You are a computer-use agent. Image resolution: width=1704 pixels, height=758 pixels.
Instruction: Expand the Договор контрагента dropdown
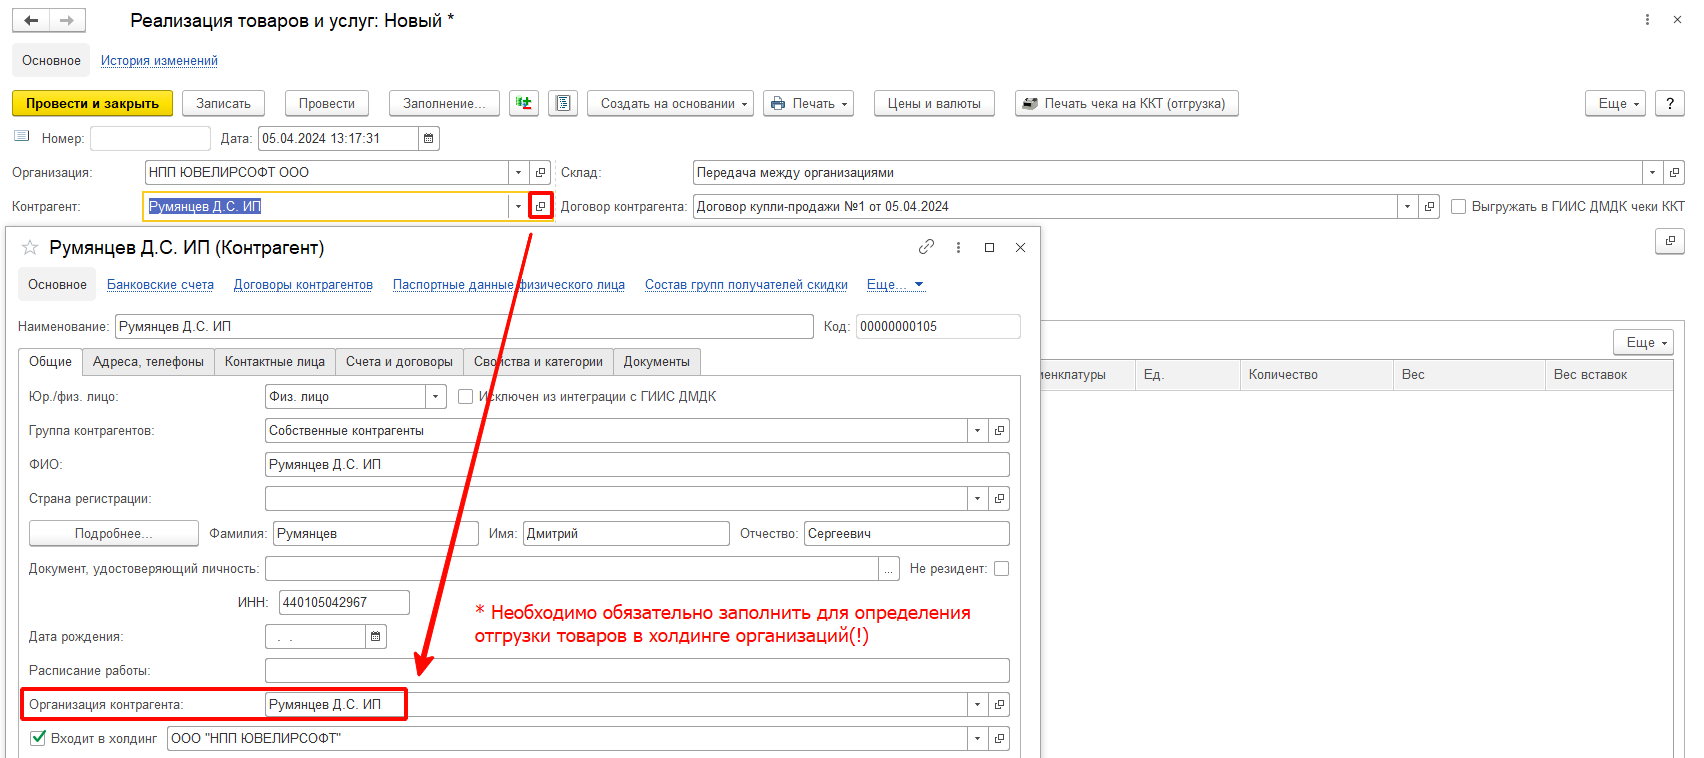tap(1407, 206)
